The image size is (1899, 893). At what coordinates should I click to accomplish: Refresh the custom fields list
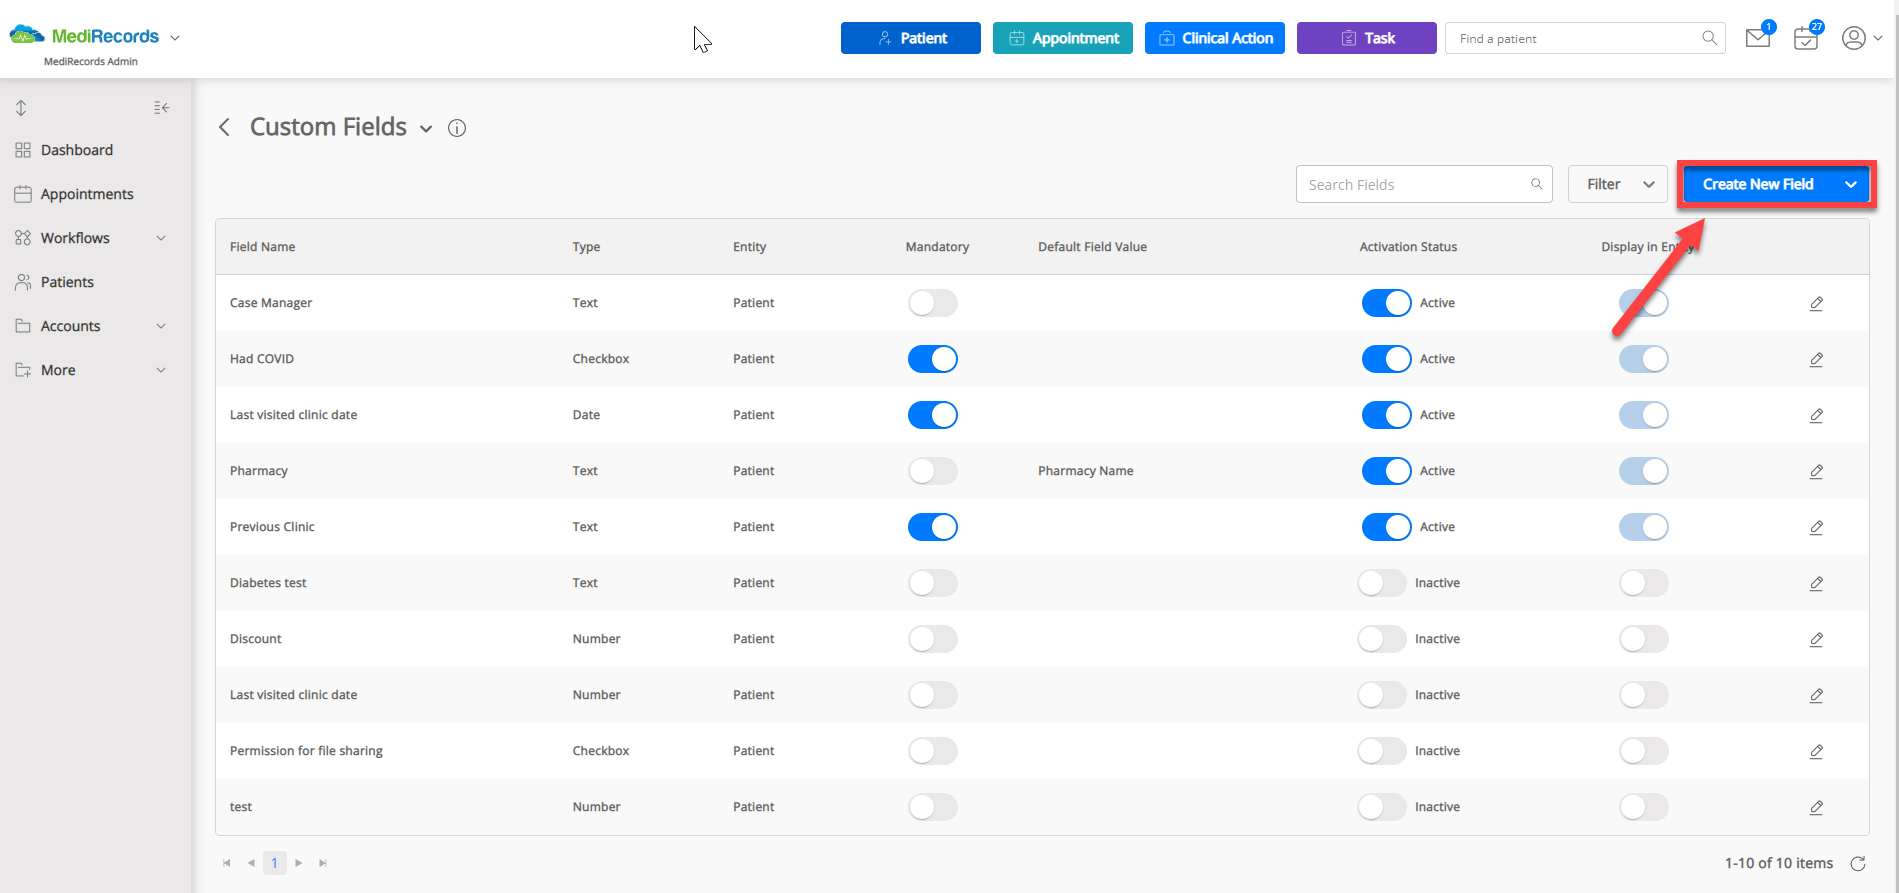pyautogui.click(x=1858, y=863)
